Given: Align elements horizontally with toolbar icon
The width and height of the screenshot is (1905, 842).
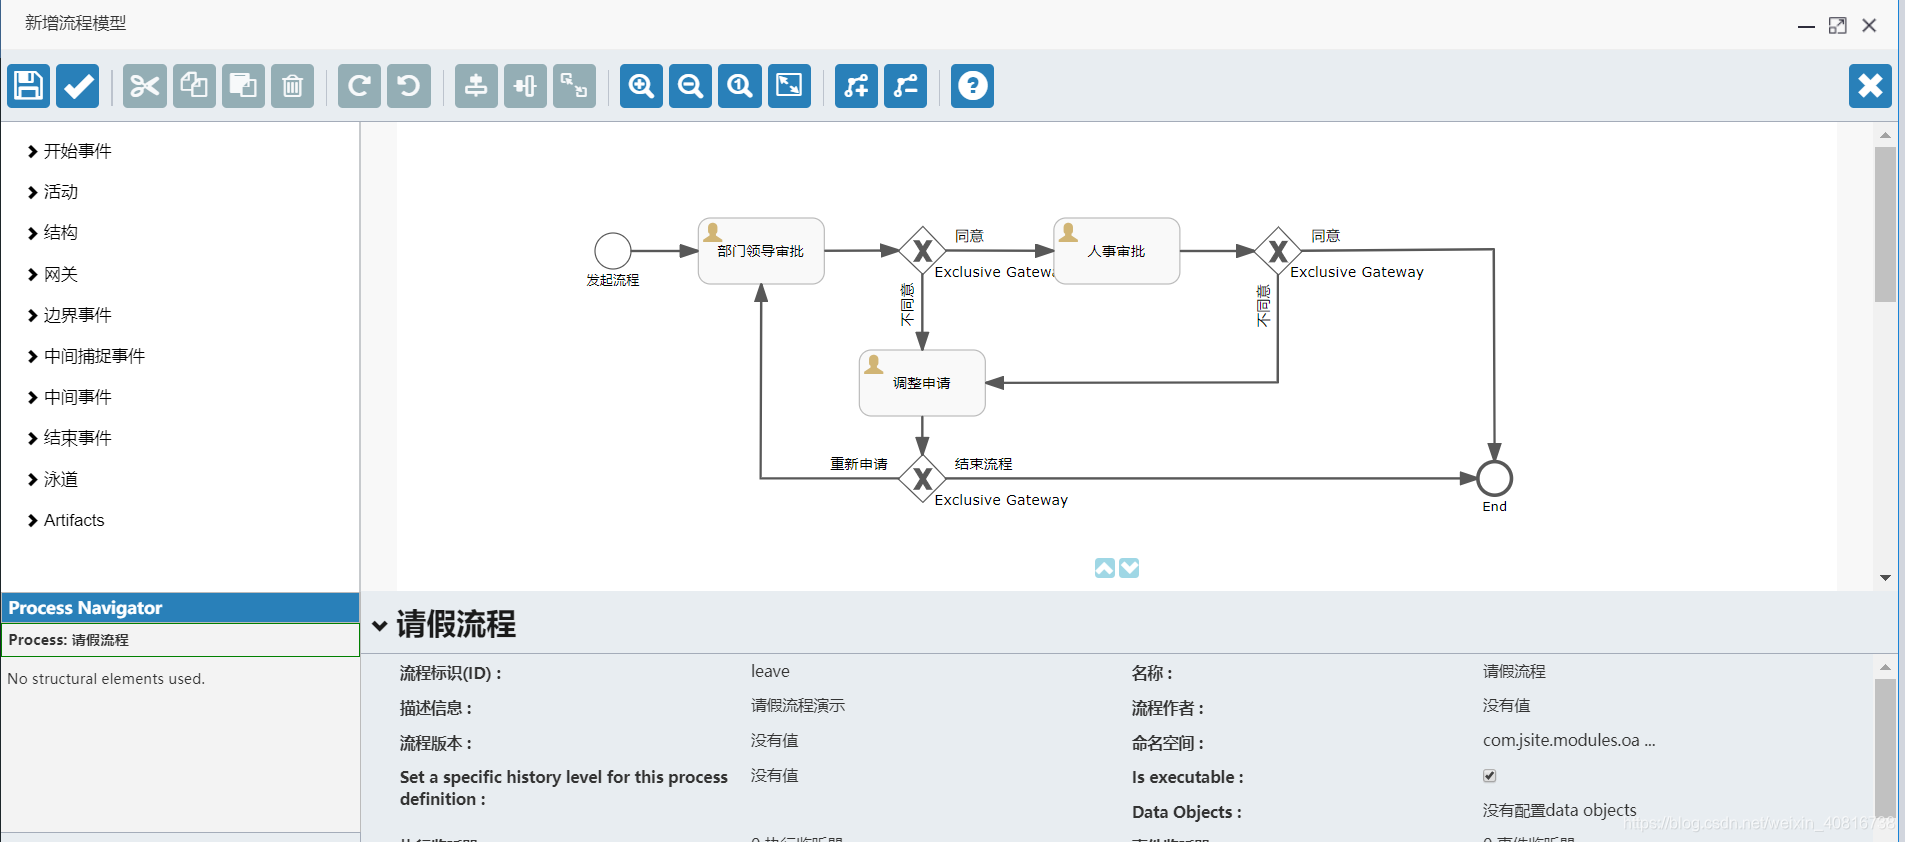Looking at the screenshot, I should (525, 86).
